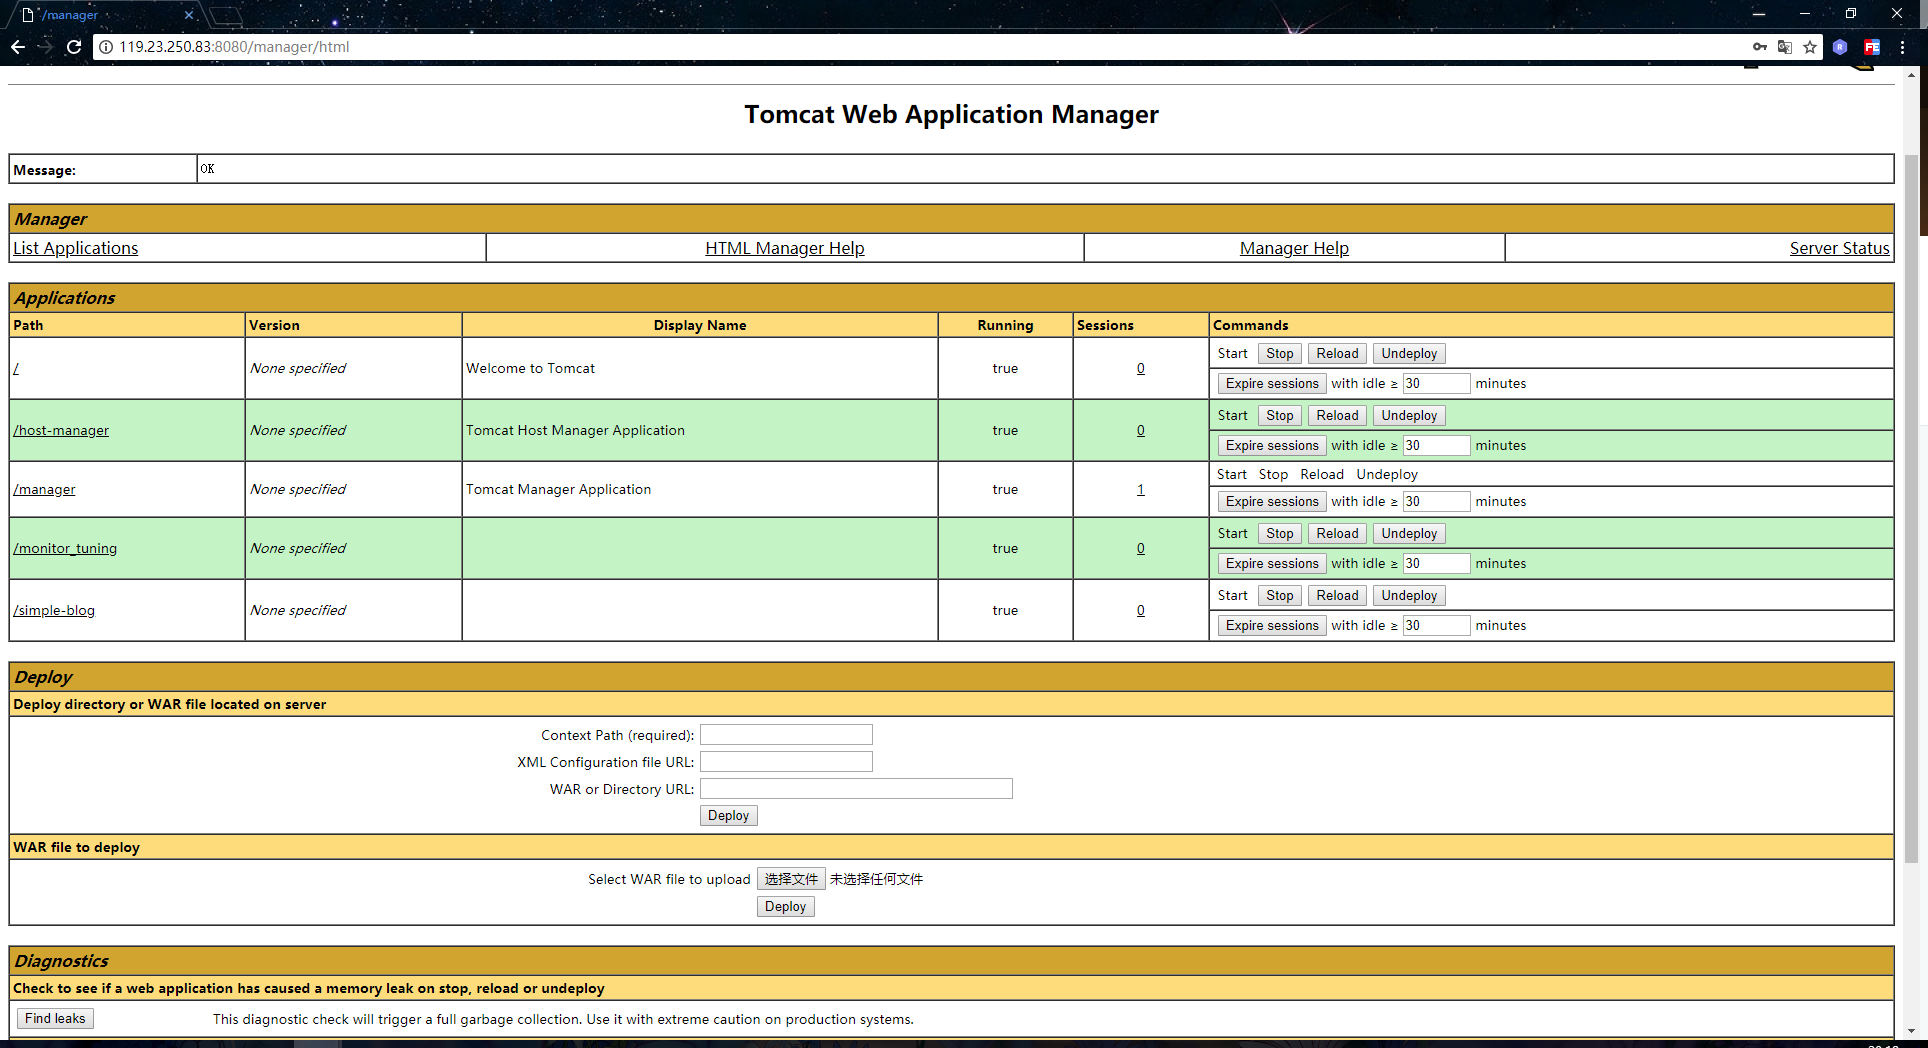
Task: Open the translate page icon
Action: point(1785,47)
